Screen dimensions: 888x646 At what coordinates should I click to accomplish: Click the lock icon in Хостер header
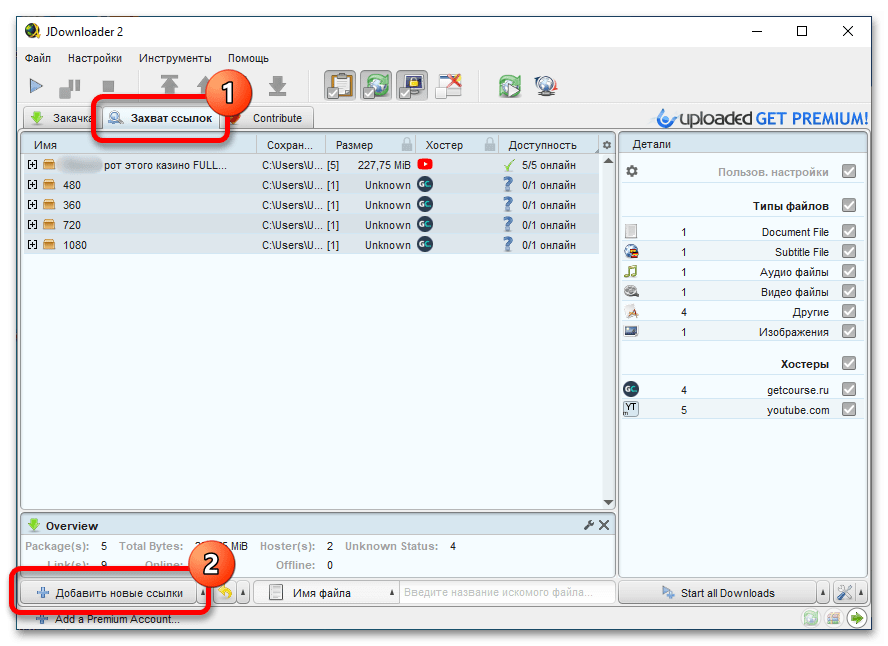click(x=490, y=144)
